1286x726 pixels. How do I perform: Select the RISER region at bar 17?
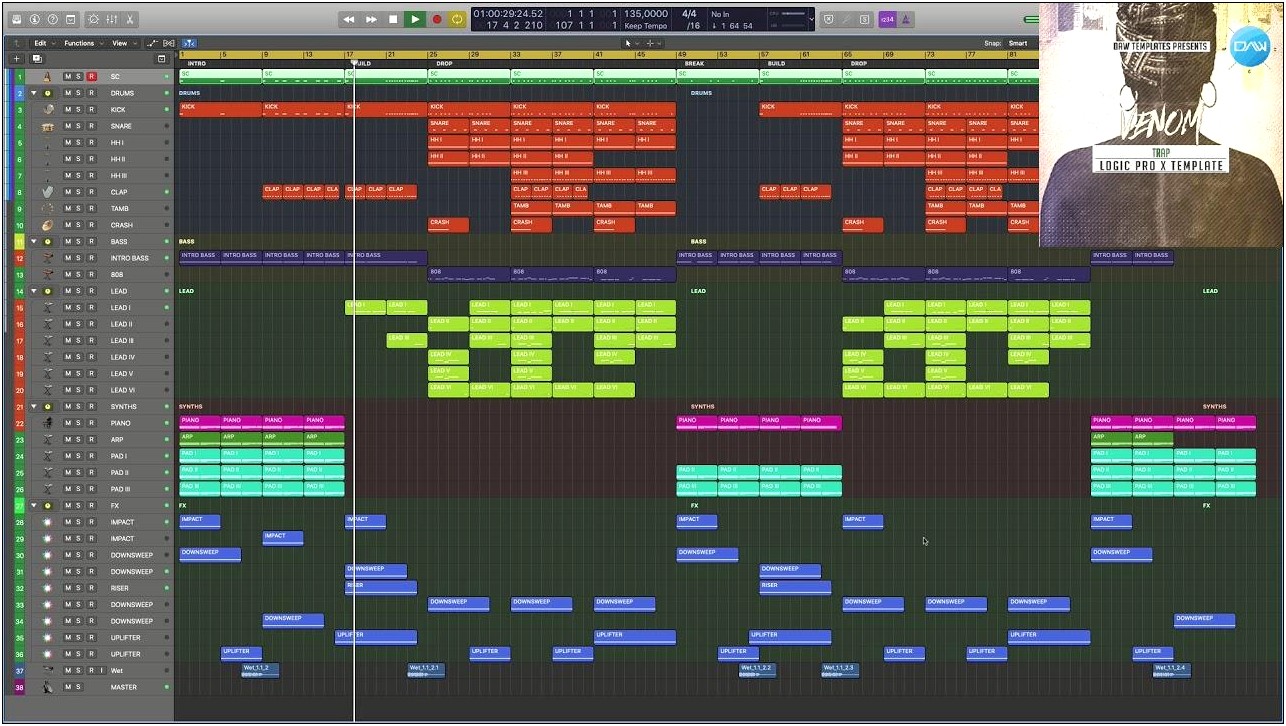coord(381,587)
